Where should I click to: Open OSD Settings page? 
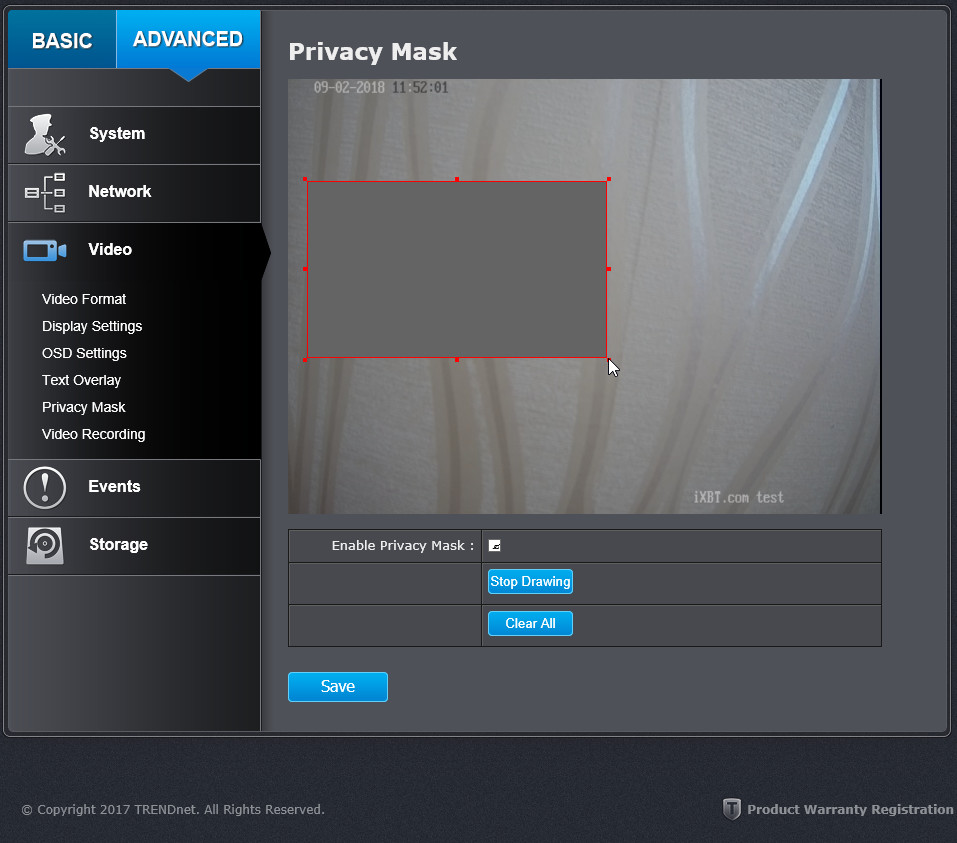coord(84,353)
